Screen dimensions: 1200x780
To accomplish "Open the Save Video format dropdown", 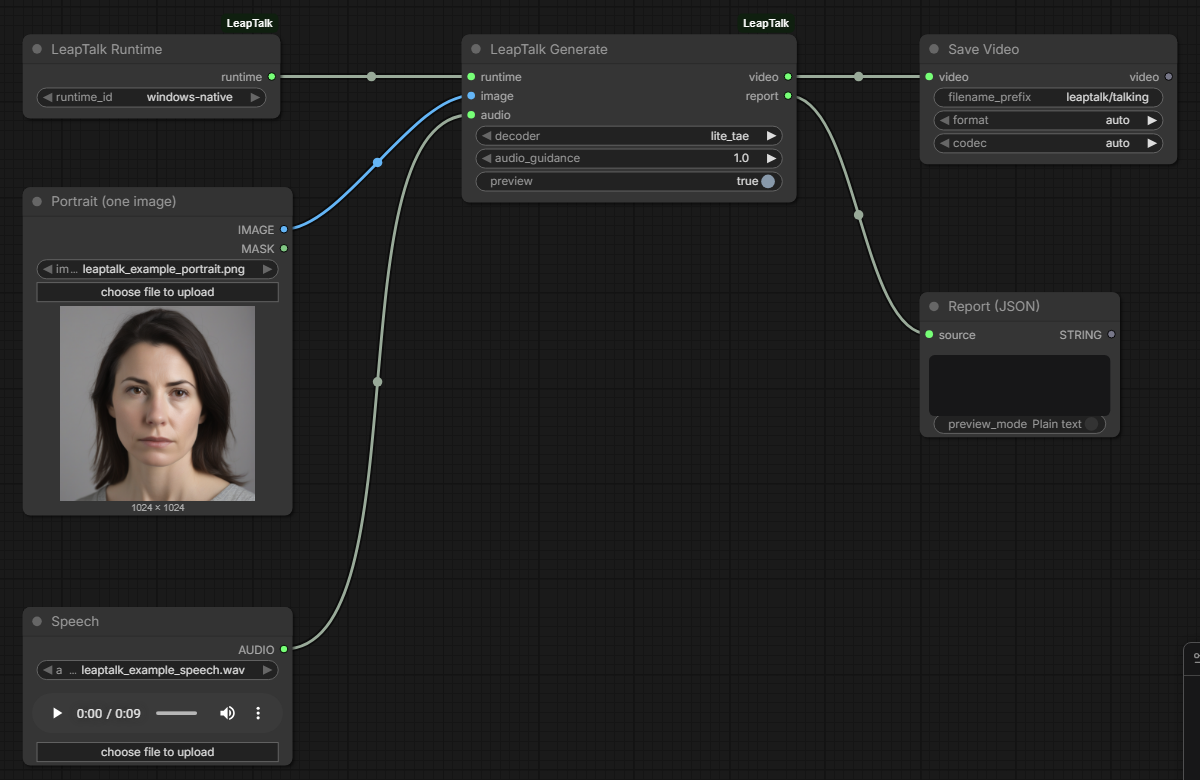I will 1048,120.
